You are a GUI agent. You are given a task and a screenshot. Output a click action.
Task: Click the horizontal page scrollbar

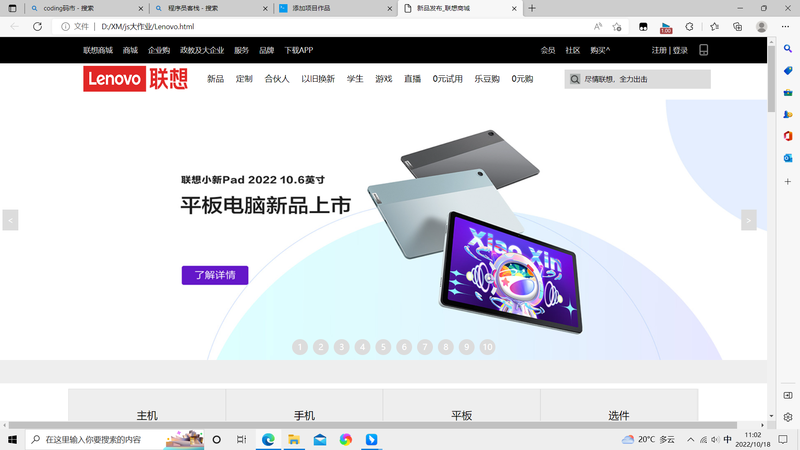pyautogui.click(x=372, y=425)
